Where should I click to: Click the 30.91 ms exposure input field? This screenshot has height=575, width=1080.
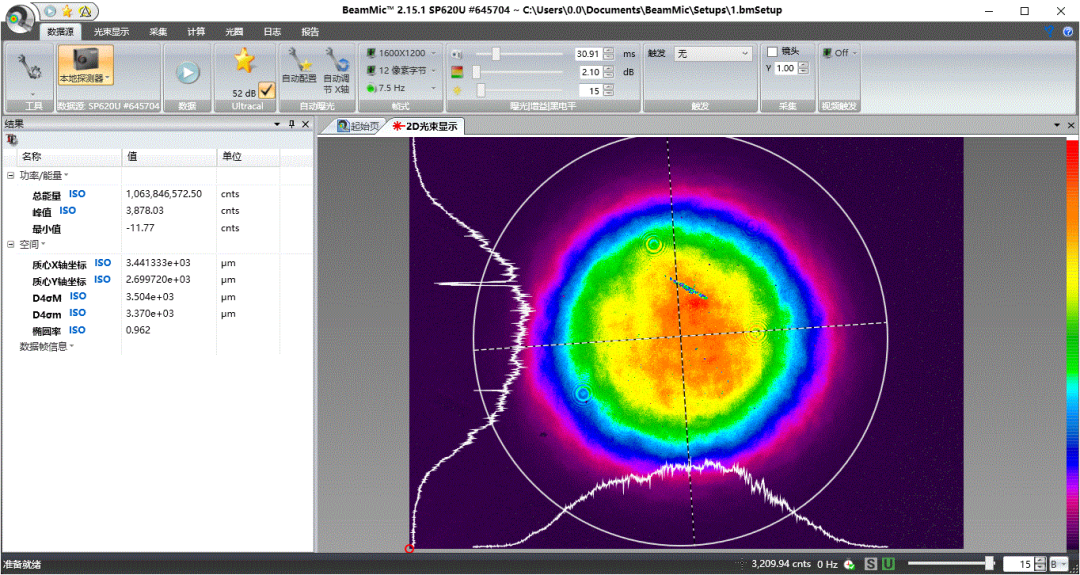coord(588,54)
